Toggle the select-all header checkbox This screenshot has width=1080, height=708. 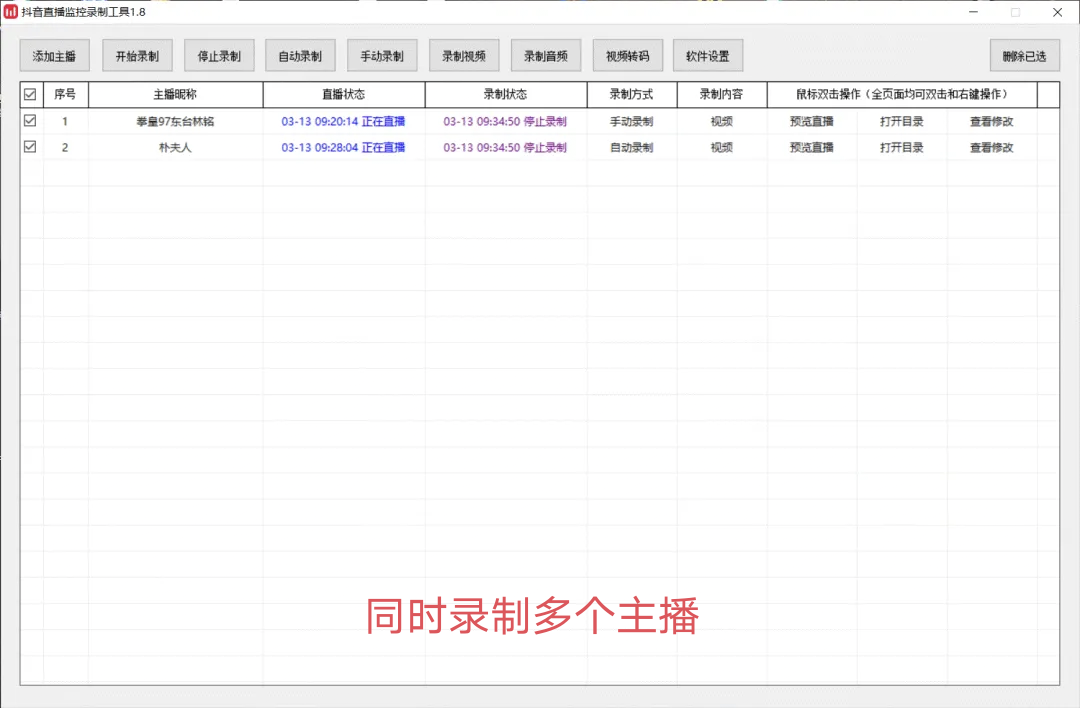click(x=30, y=94)
